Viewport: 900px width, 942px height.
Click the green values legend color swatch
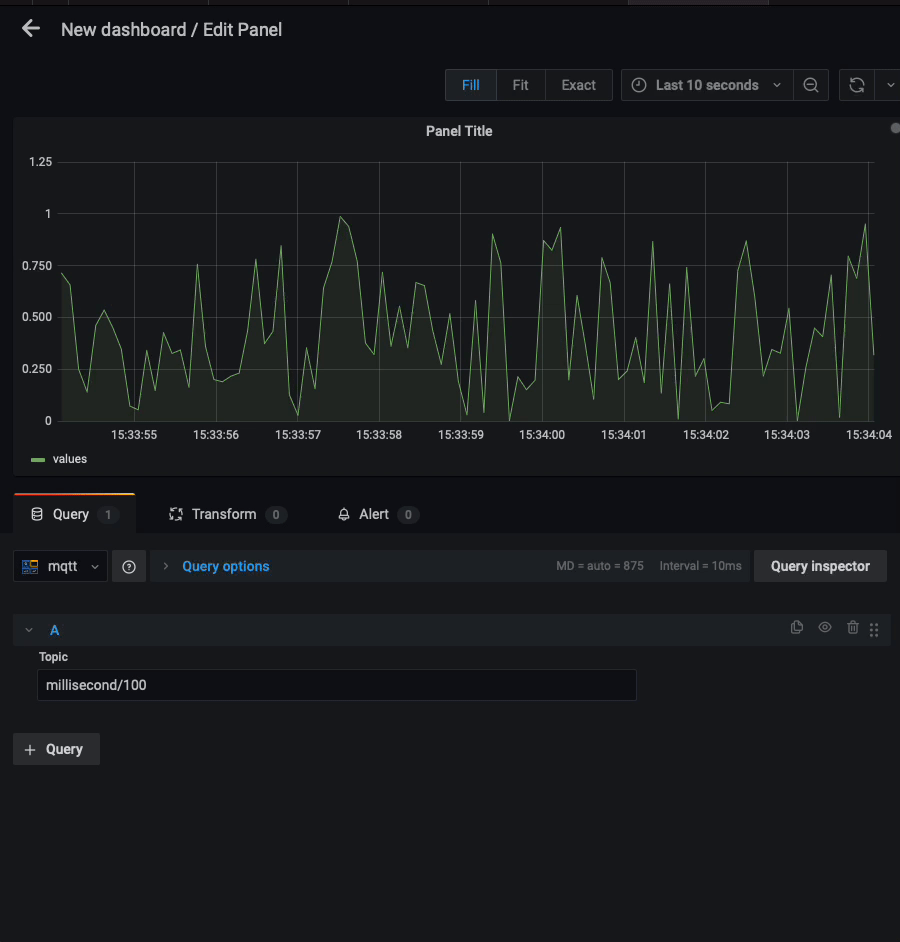pos(38,460)
